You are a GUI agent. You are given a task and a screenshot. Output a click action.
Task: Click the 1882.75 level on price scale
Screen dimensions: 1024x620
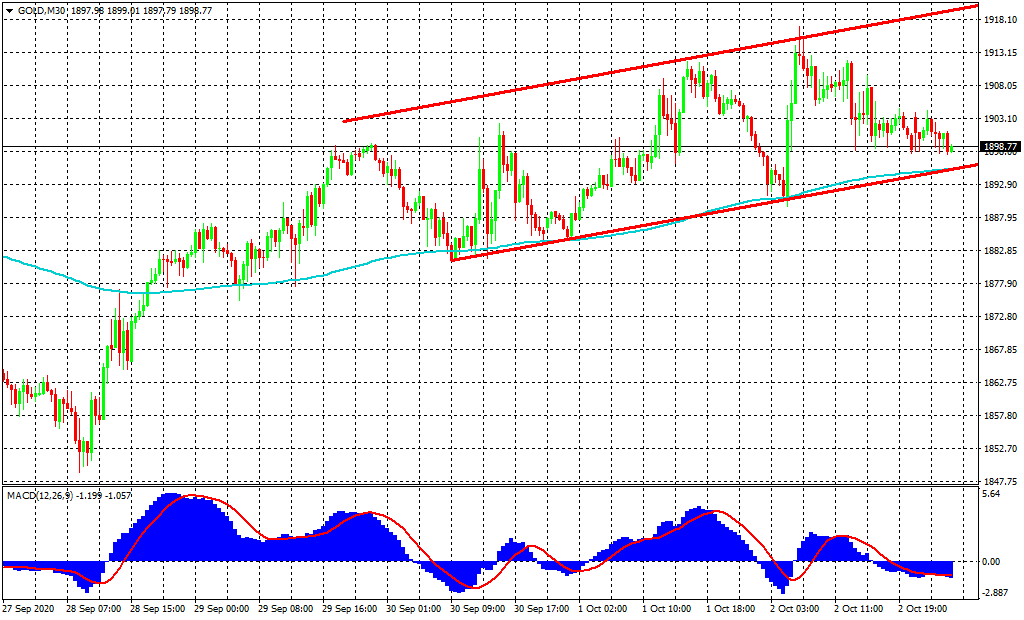point(999,251)
